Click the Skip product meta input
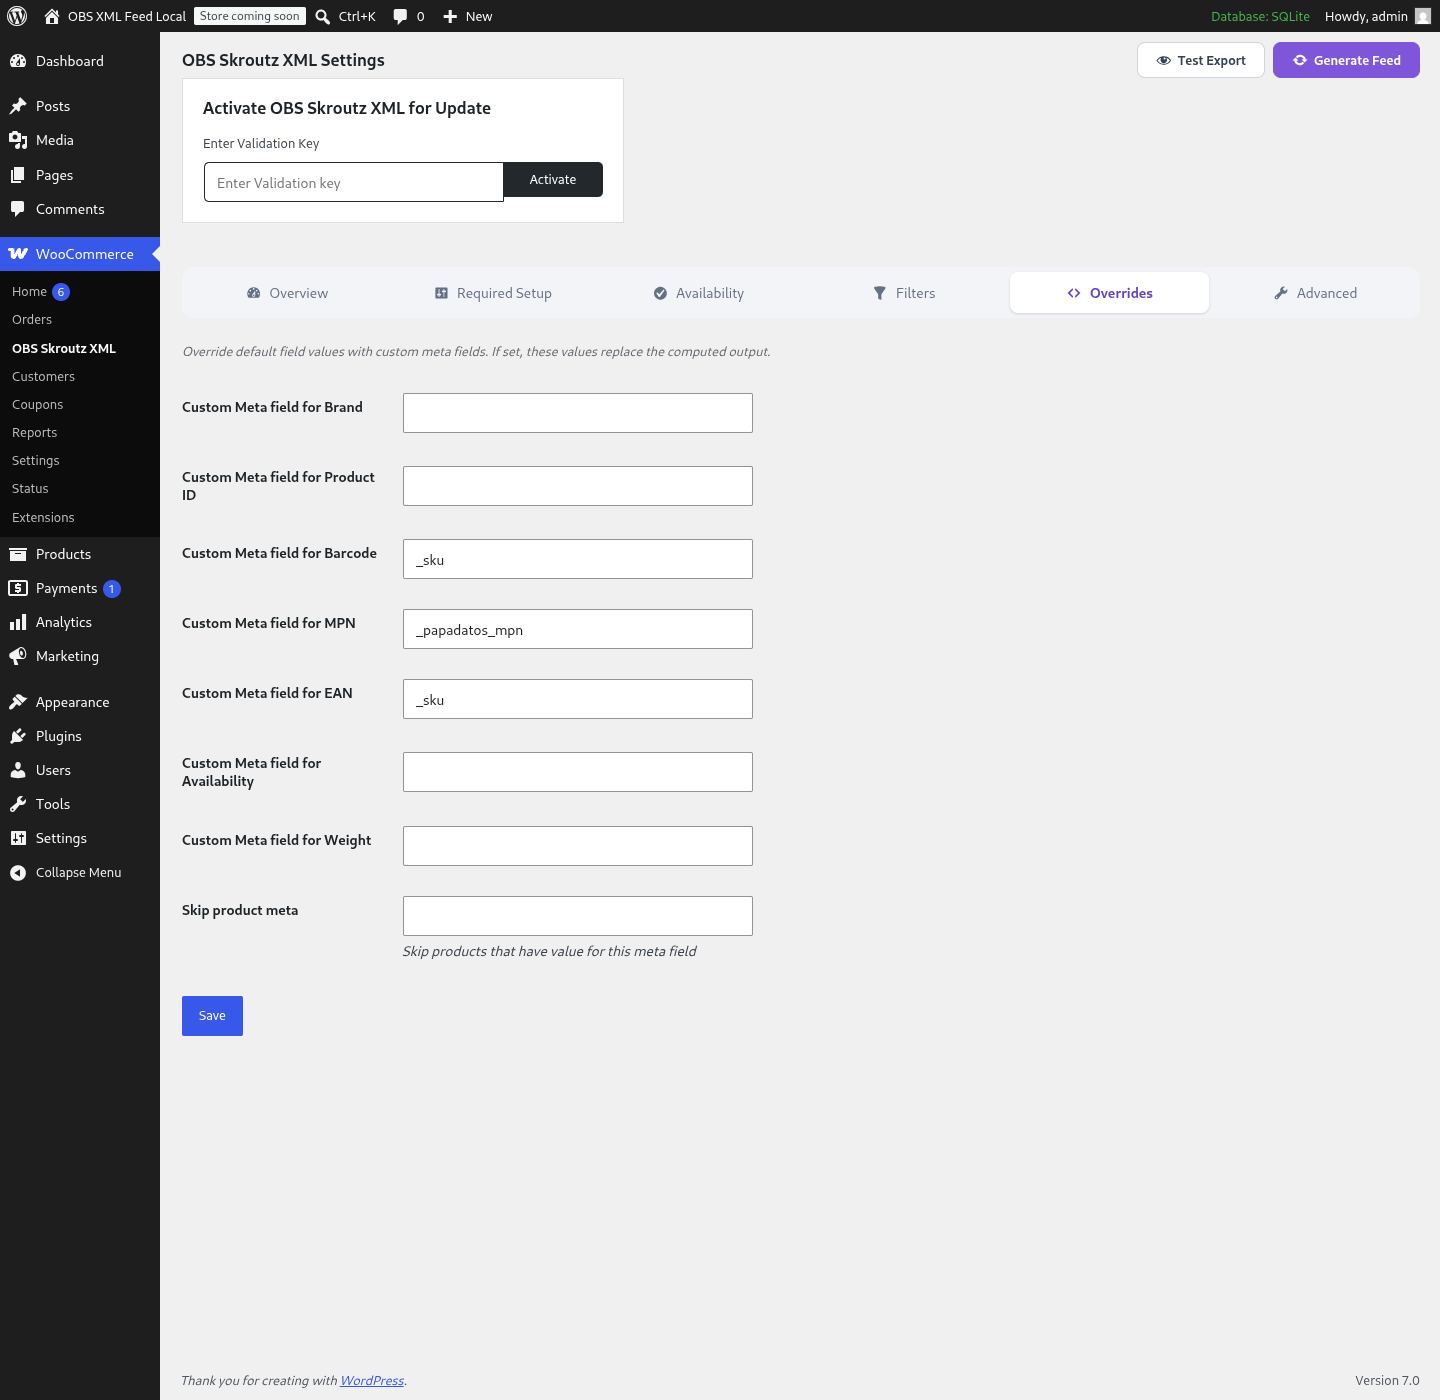Image resolution: width=1440 pixels, height=1400 pixels. (x=578, y=916)
